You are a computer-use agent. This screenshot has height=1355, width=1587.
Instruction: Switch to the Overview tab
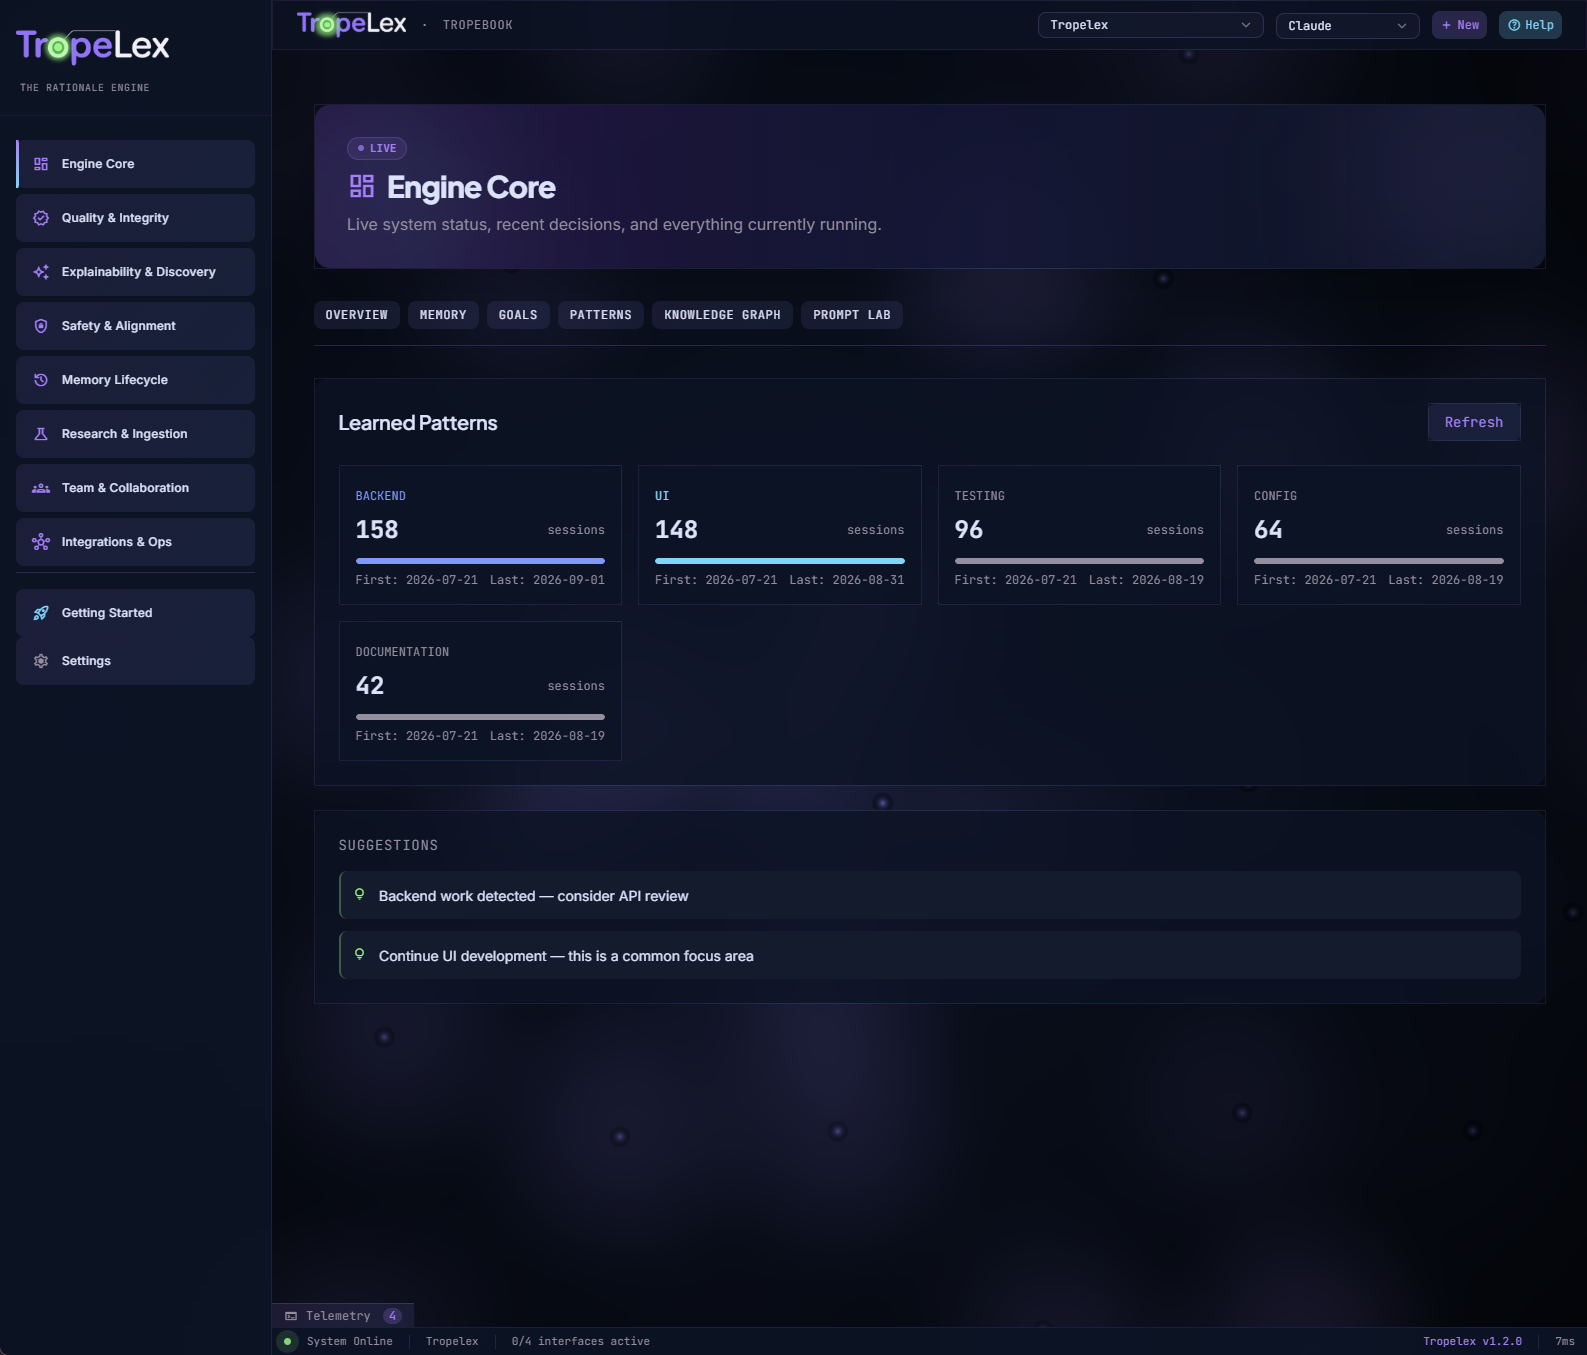[357, 315]
